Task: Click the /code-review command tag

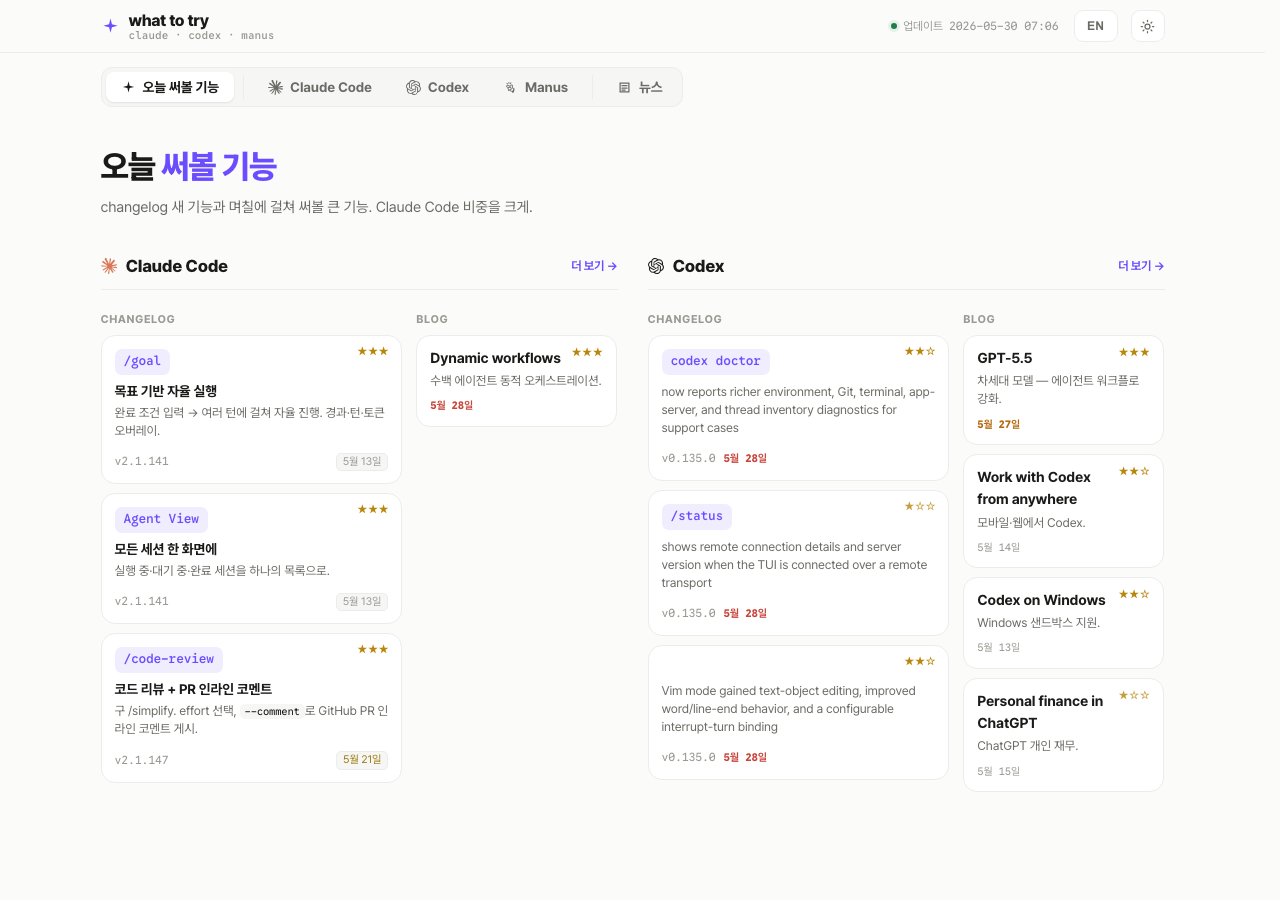Action: coord(169,659)
